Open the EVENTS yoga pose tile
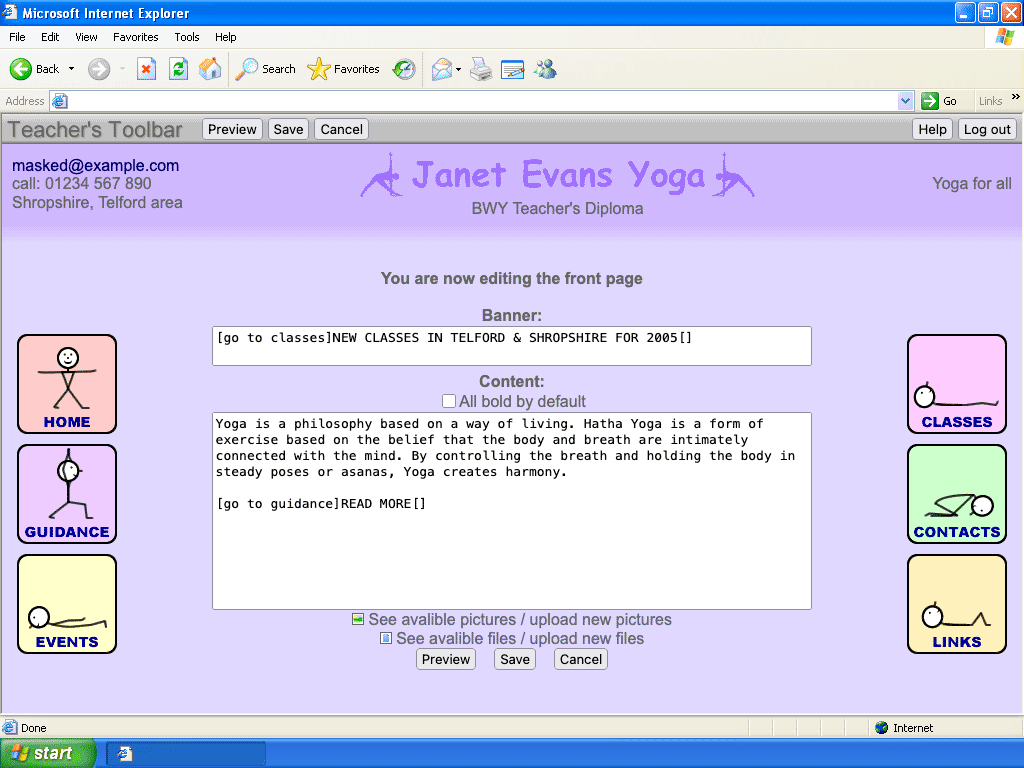 pyautogui.click(x=67, y=604)
